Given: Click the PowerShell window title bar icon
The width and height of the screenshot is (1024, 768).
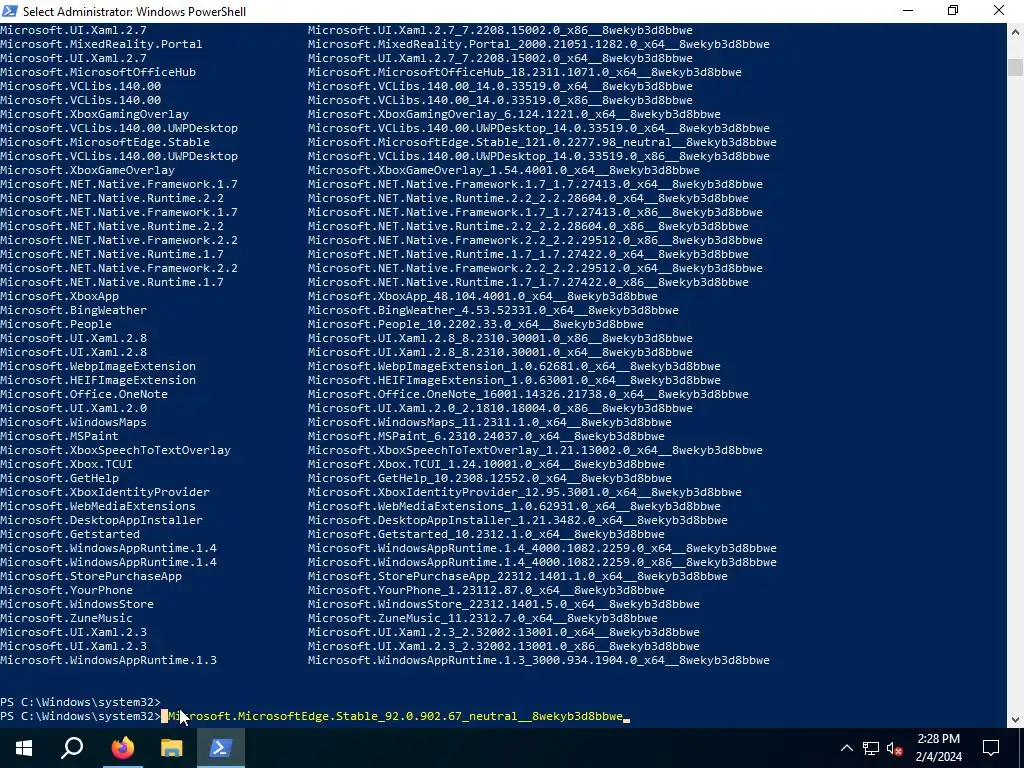Looking at the screenshot, I should click(10, 11).
